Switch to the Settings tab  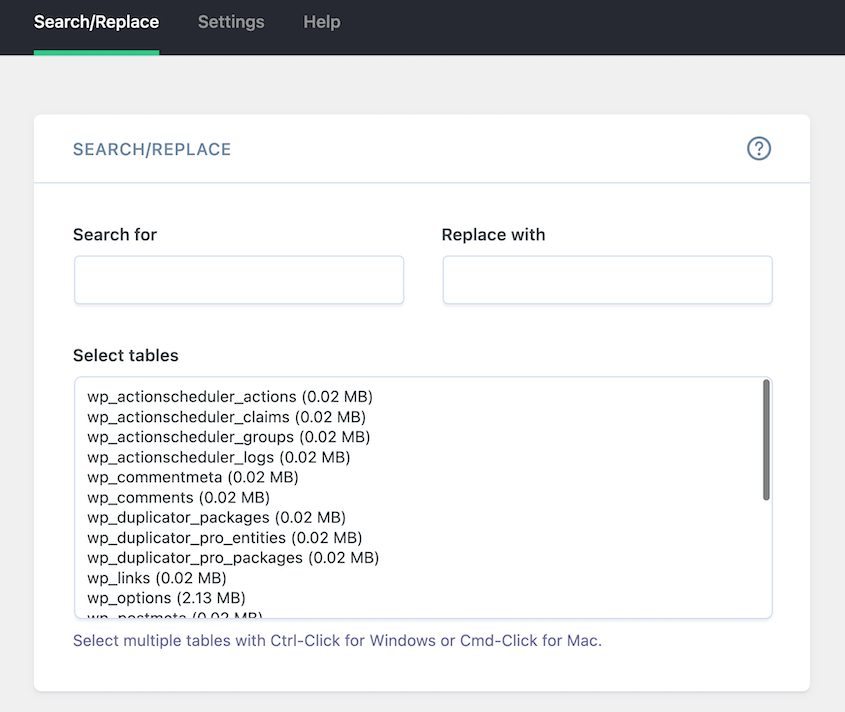tap(231, 22)
